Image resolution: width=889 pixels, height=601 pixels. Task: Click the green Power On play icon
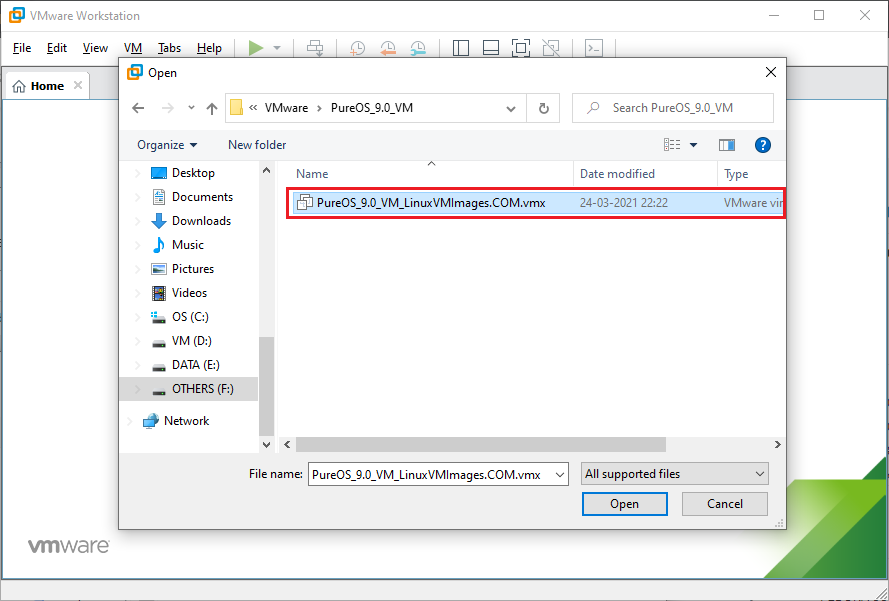(256, 48)
